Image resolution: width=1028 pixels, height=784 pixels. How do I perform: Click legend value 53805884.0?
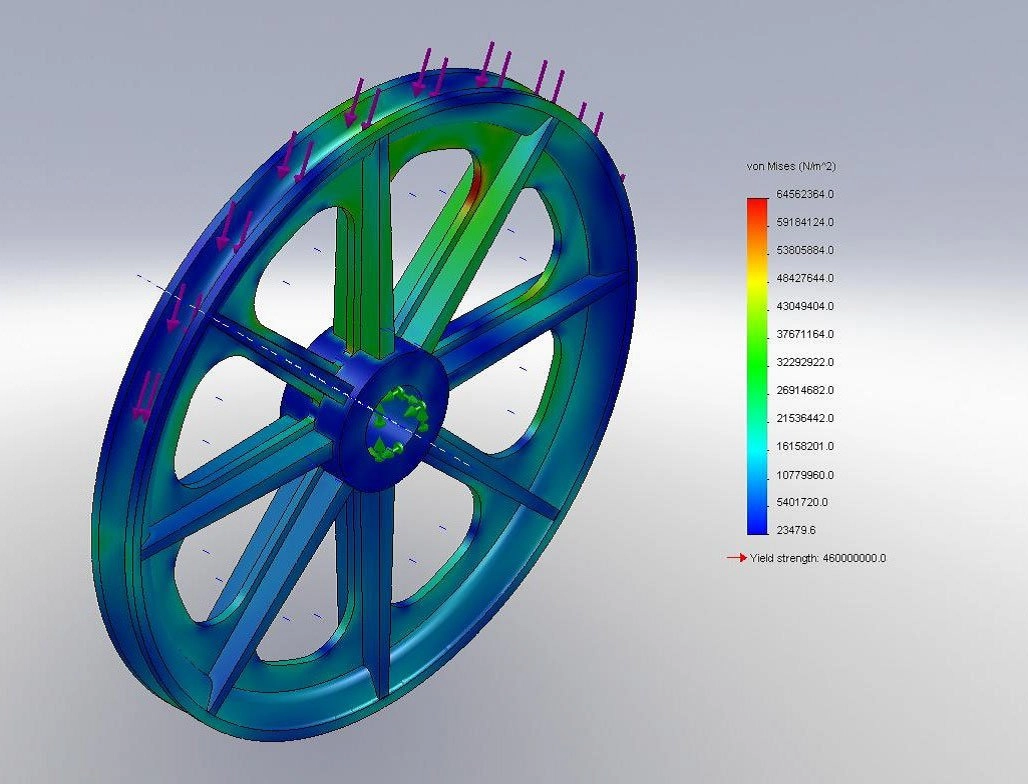tap(805, 250)
